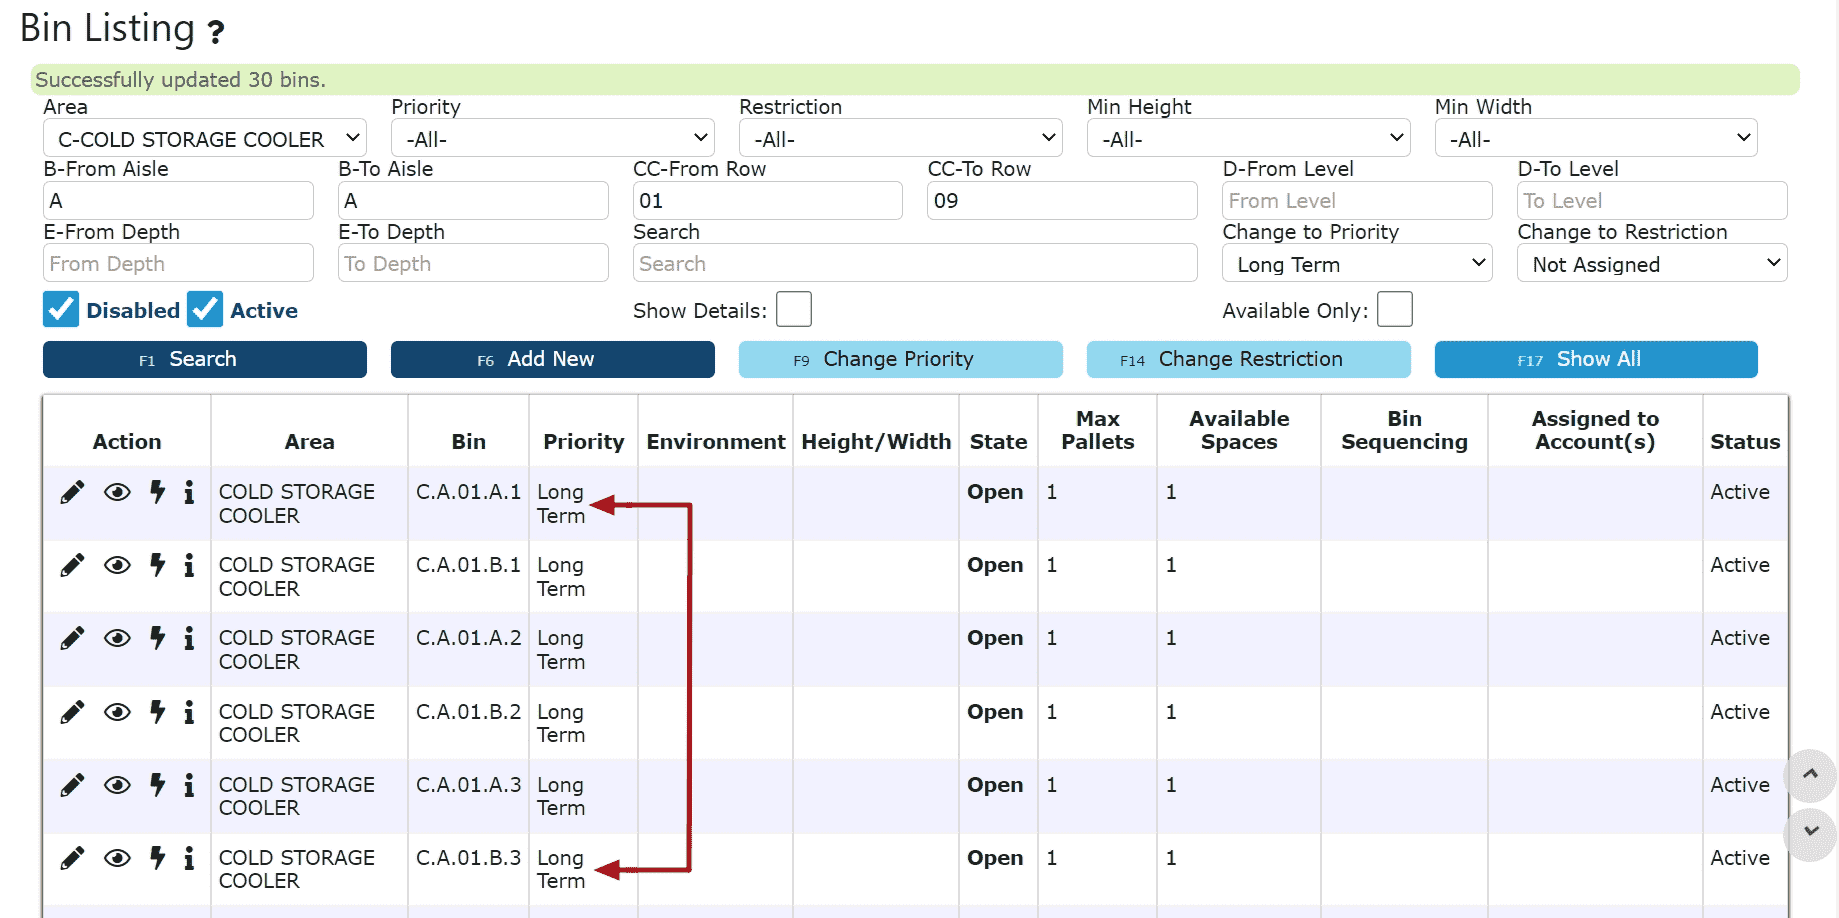Click the E-To Depth field
Viewport: 1839px width, 918px height.
(473, 263)
